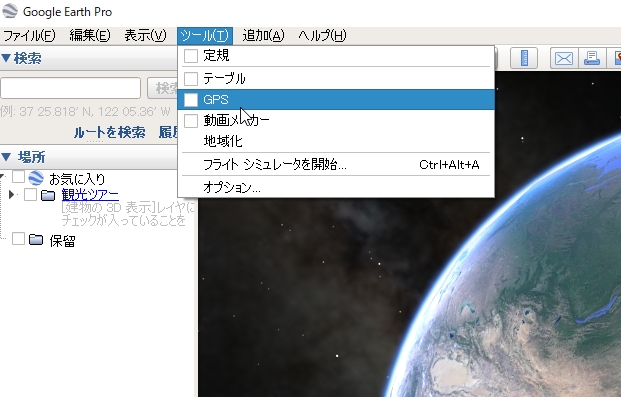Toggle the 定規 checkbox in Tools menu
Viewport: 621px width, 397px height.
coord(191,56)
